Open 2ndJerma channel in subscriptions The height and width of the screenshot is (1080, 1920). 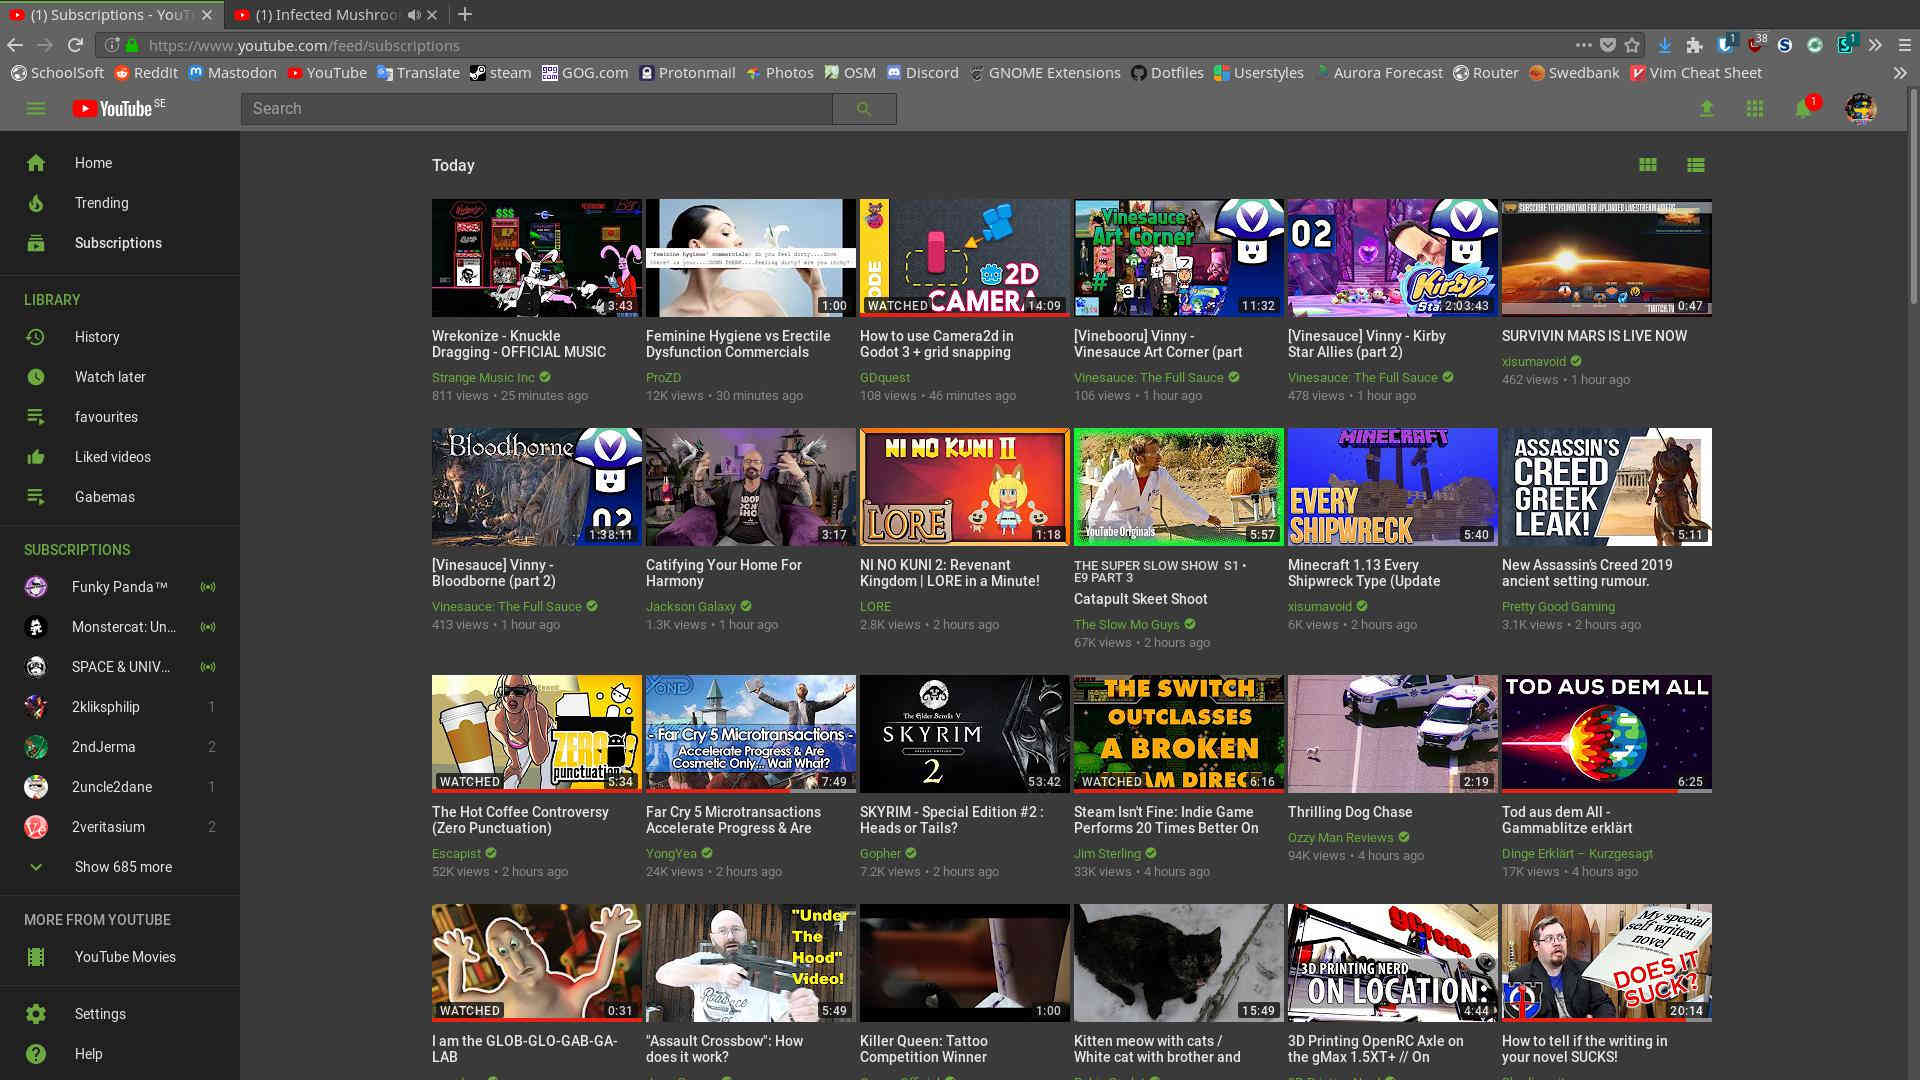coord(120,747)
